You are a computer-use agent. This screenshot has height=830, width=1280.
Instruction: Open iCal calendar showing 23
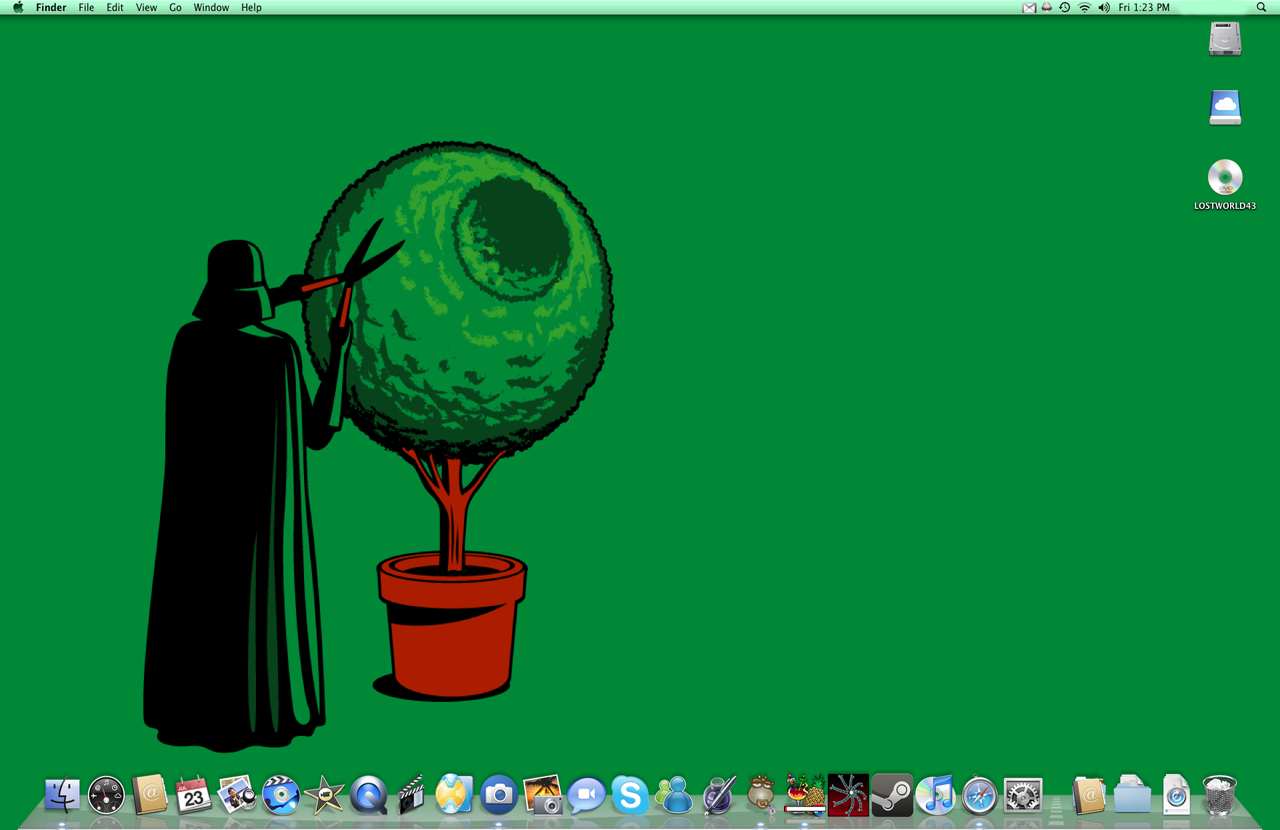pos(193,795)
